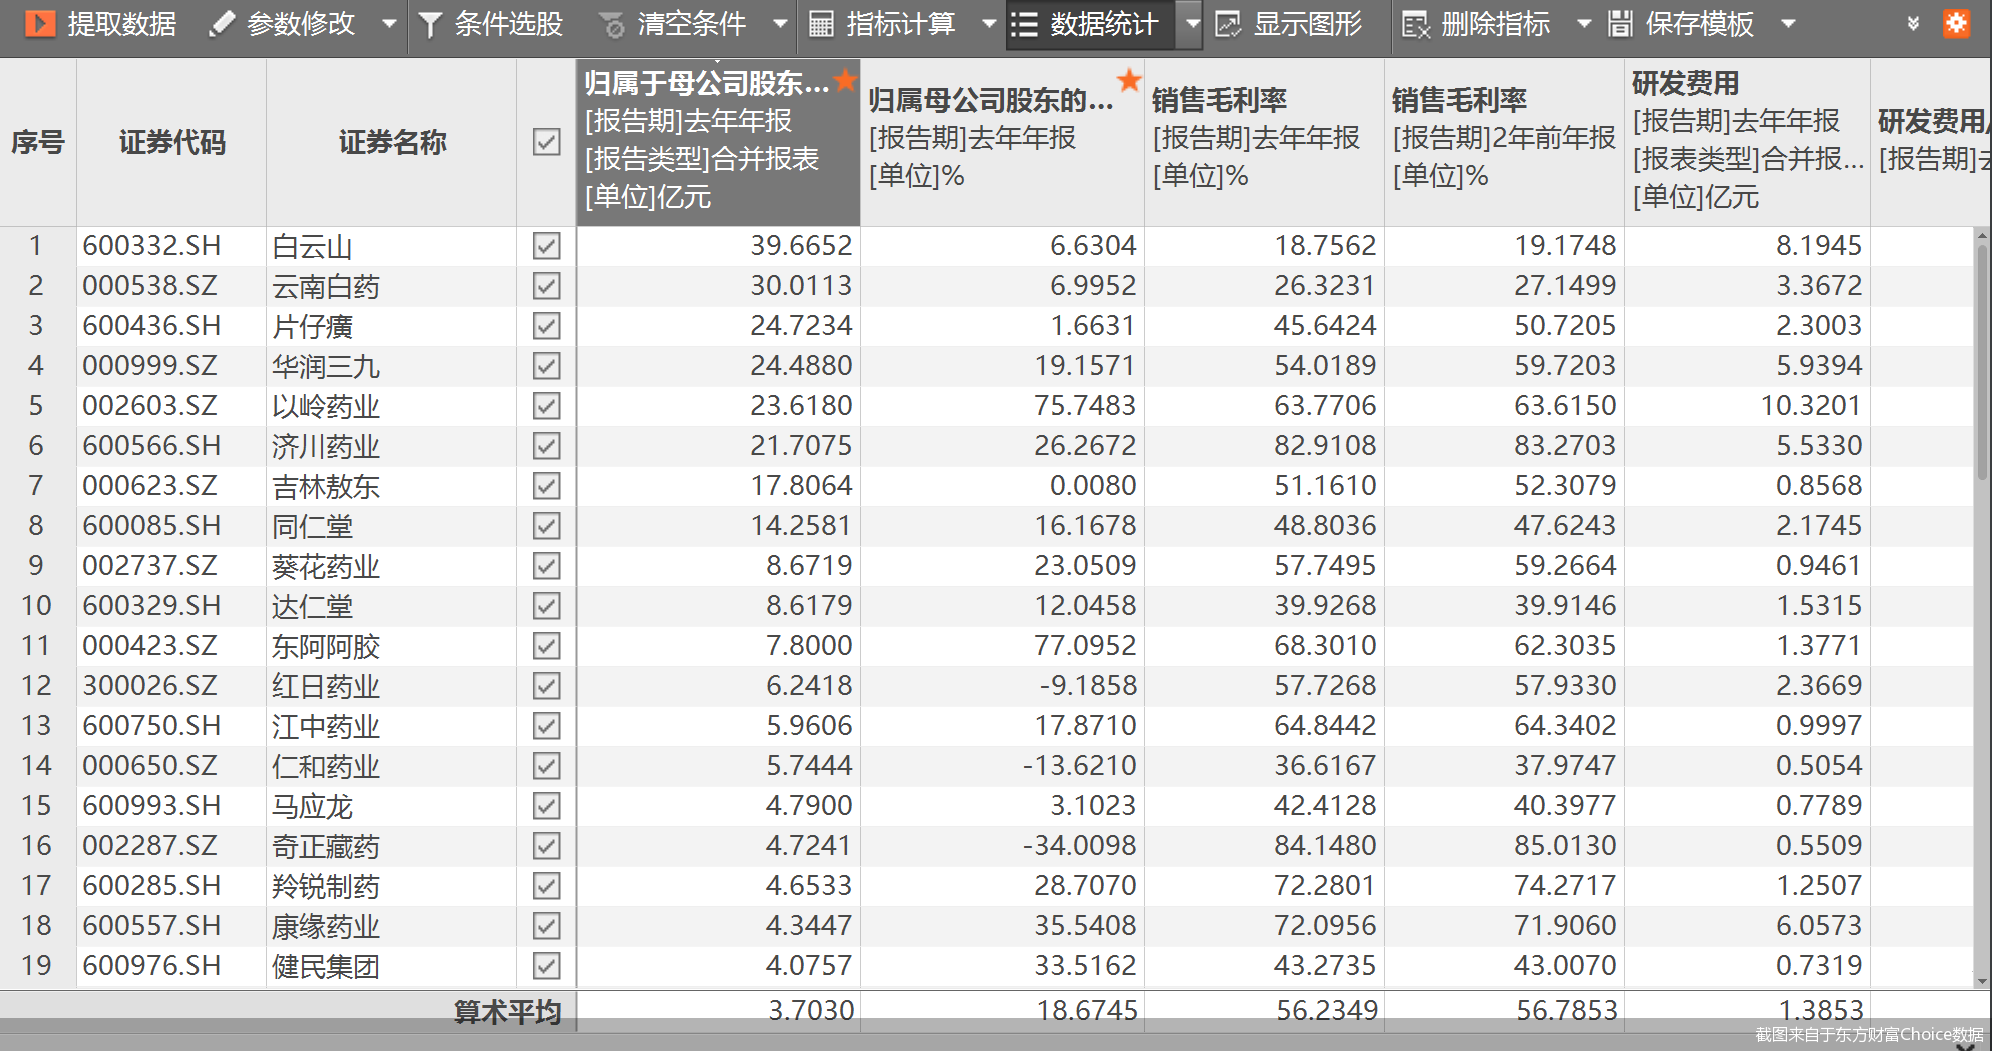Uncheck the checkbox for 吉林敖东
1992x1051 pixels.
[546, 486]
